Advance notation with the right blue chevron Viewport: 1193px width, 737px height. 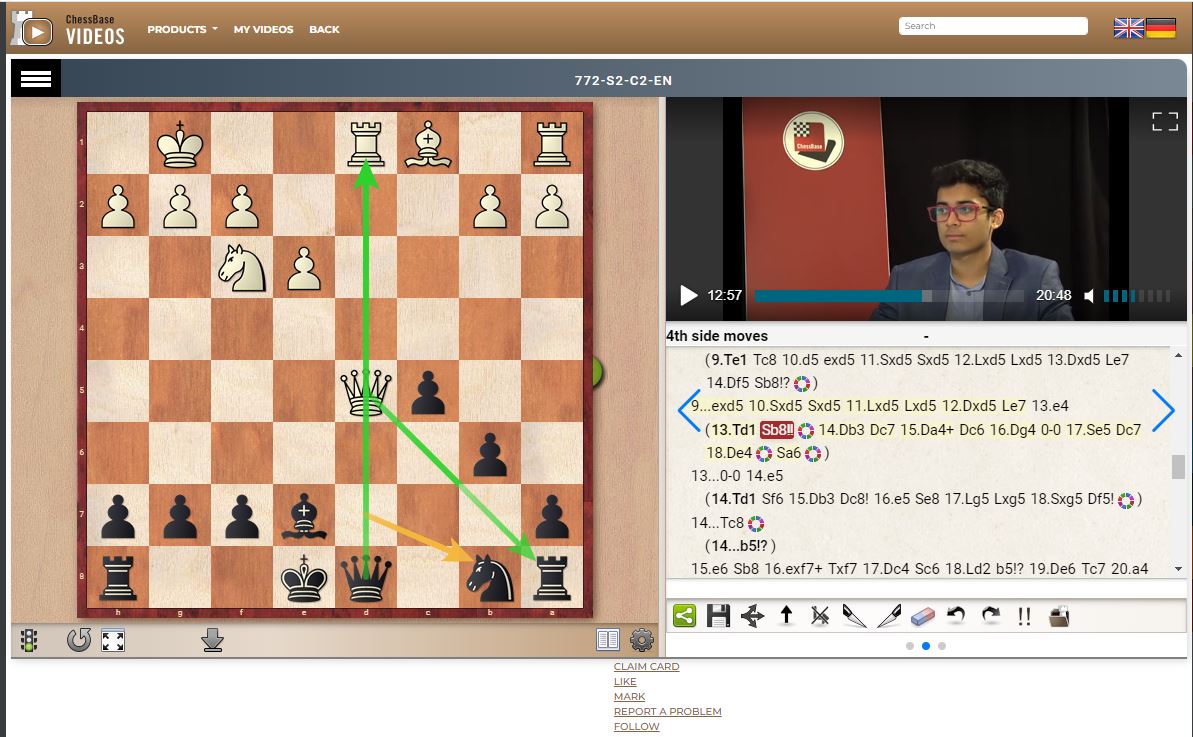[1163, 410]
